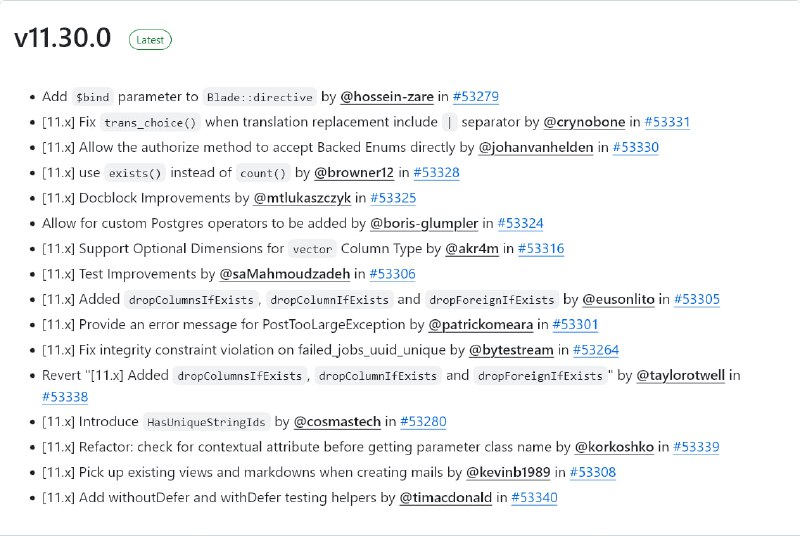Open pull request #53340

coord(534,497)
